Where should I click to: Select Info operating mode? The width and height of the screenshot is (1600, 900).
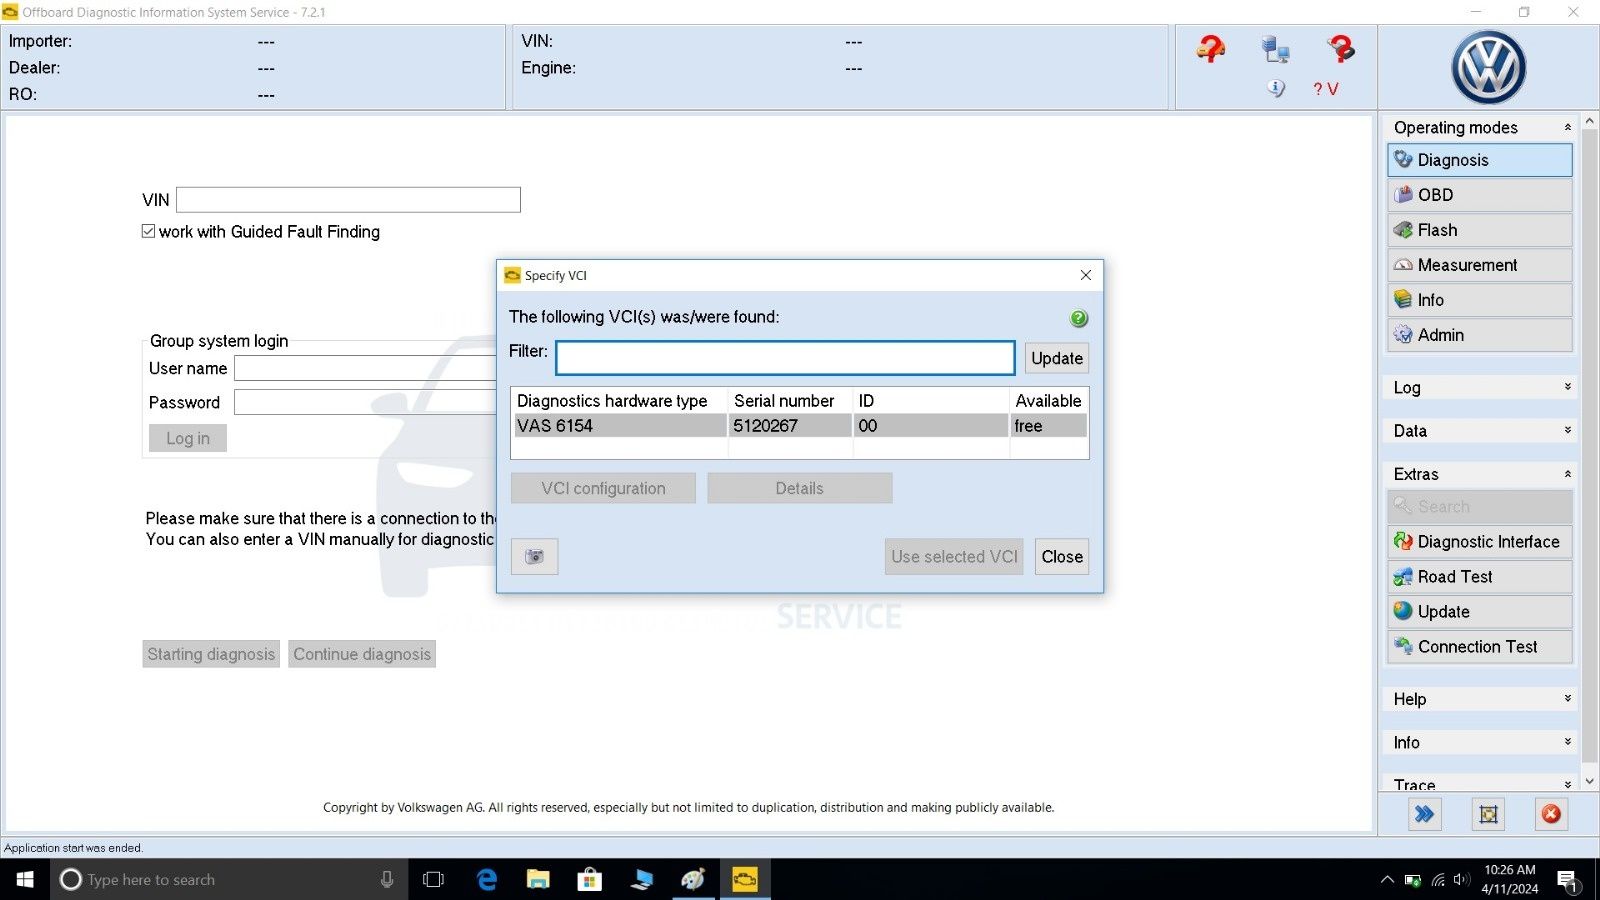tap(1480, 300)
